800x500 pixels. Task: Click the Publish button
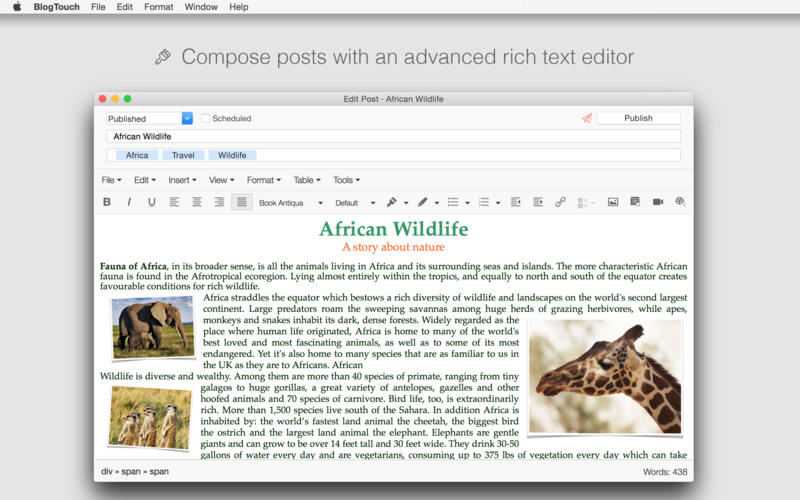coord(638,118)
